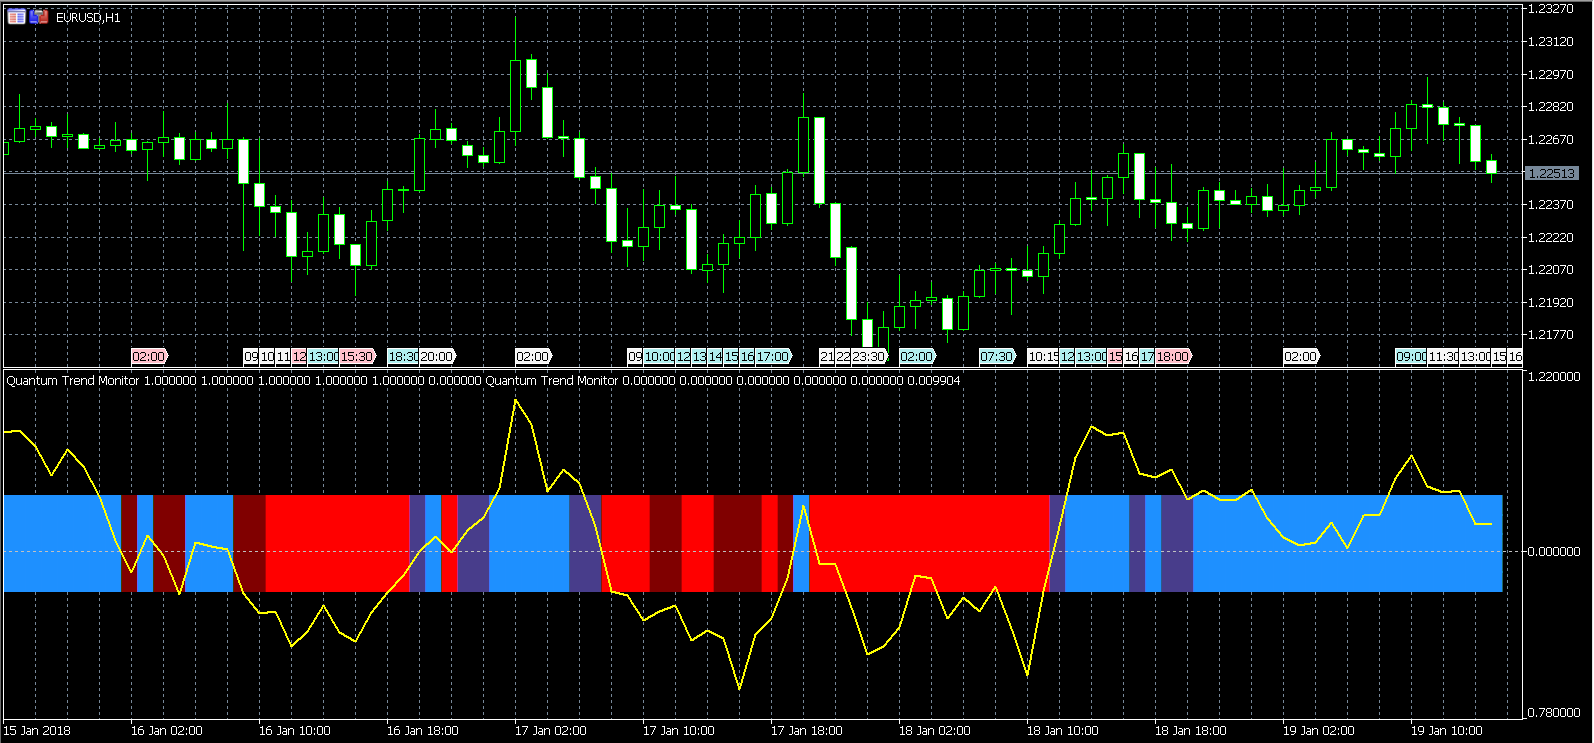This screenshot has height=743, width=1594.
Task: Select the cyan 18:30 event marker
Action: (x=402, y=356)
